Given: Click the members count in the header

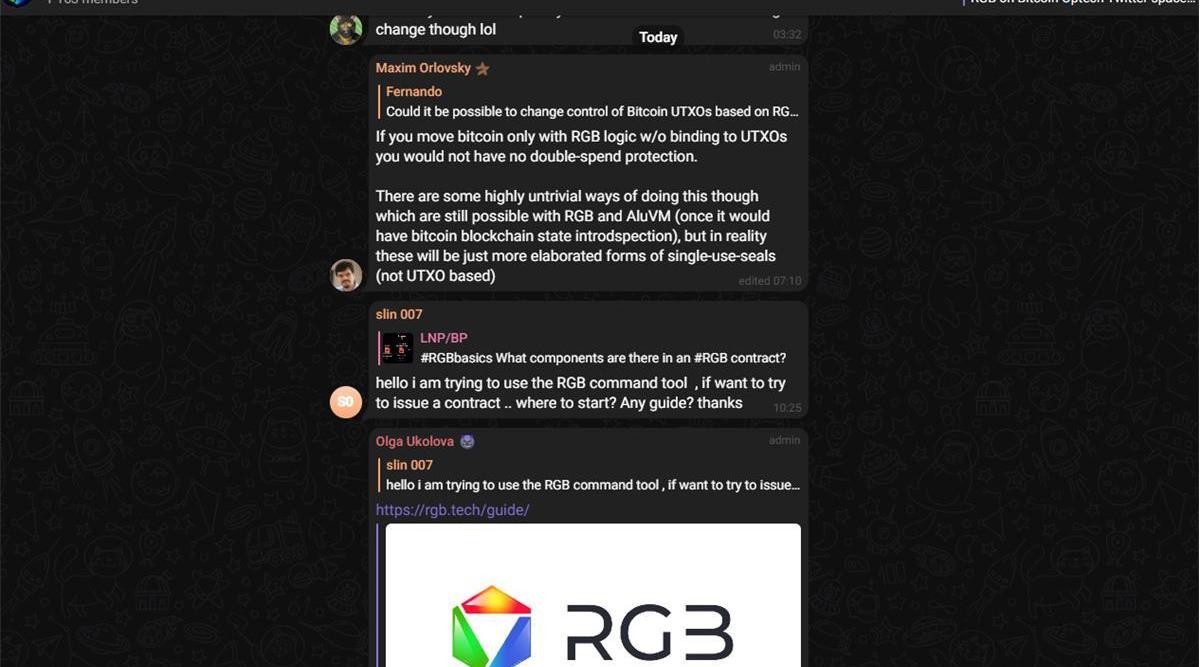Looking at the screenshot, I should coord(93,3).
